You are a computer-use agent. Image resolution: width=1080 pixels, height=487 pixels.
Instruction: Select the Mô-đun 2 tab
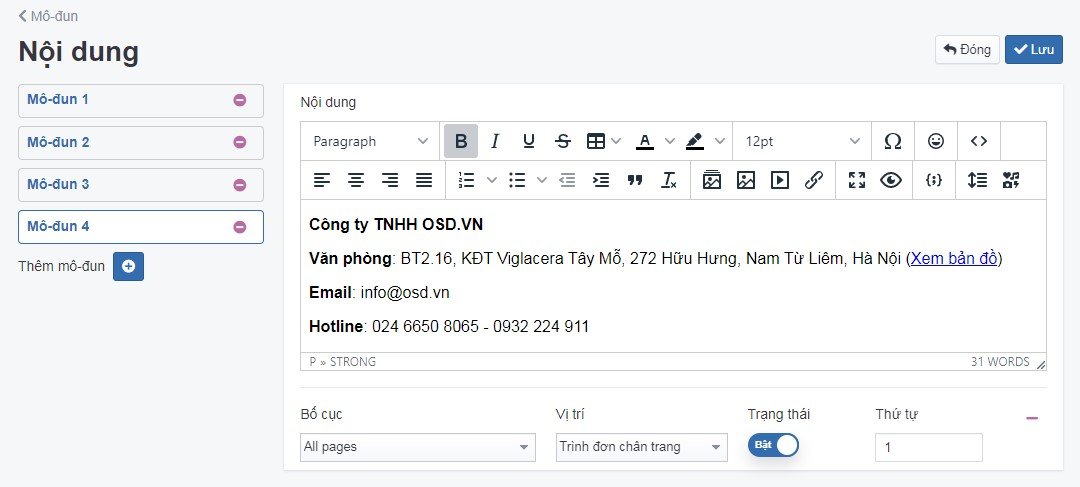[141, 143]
